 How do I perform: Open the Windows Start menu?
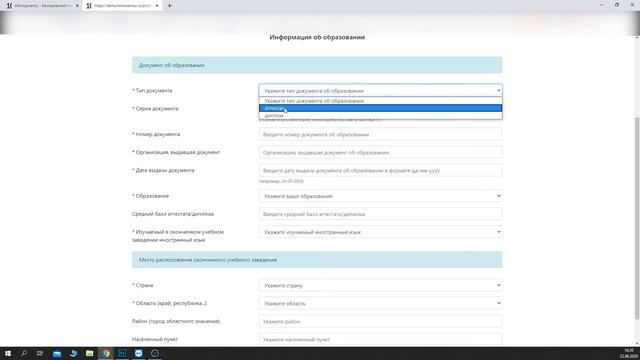click(x=8, y=353)
